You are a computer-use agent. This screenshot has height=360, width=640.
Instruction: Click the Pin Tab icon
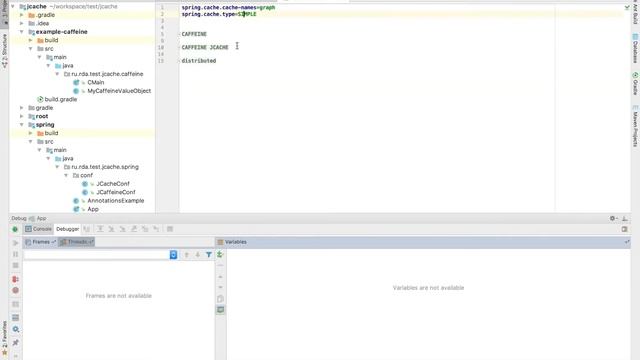pos(16,342)
